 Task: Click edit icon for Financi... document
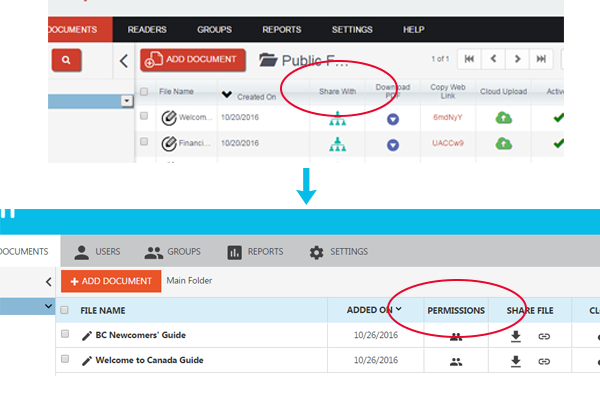point(169,144)
